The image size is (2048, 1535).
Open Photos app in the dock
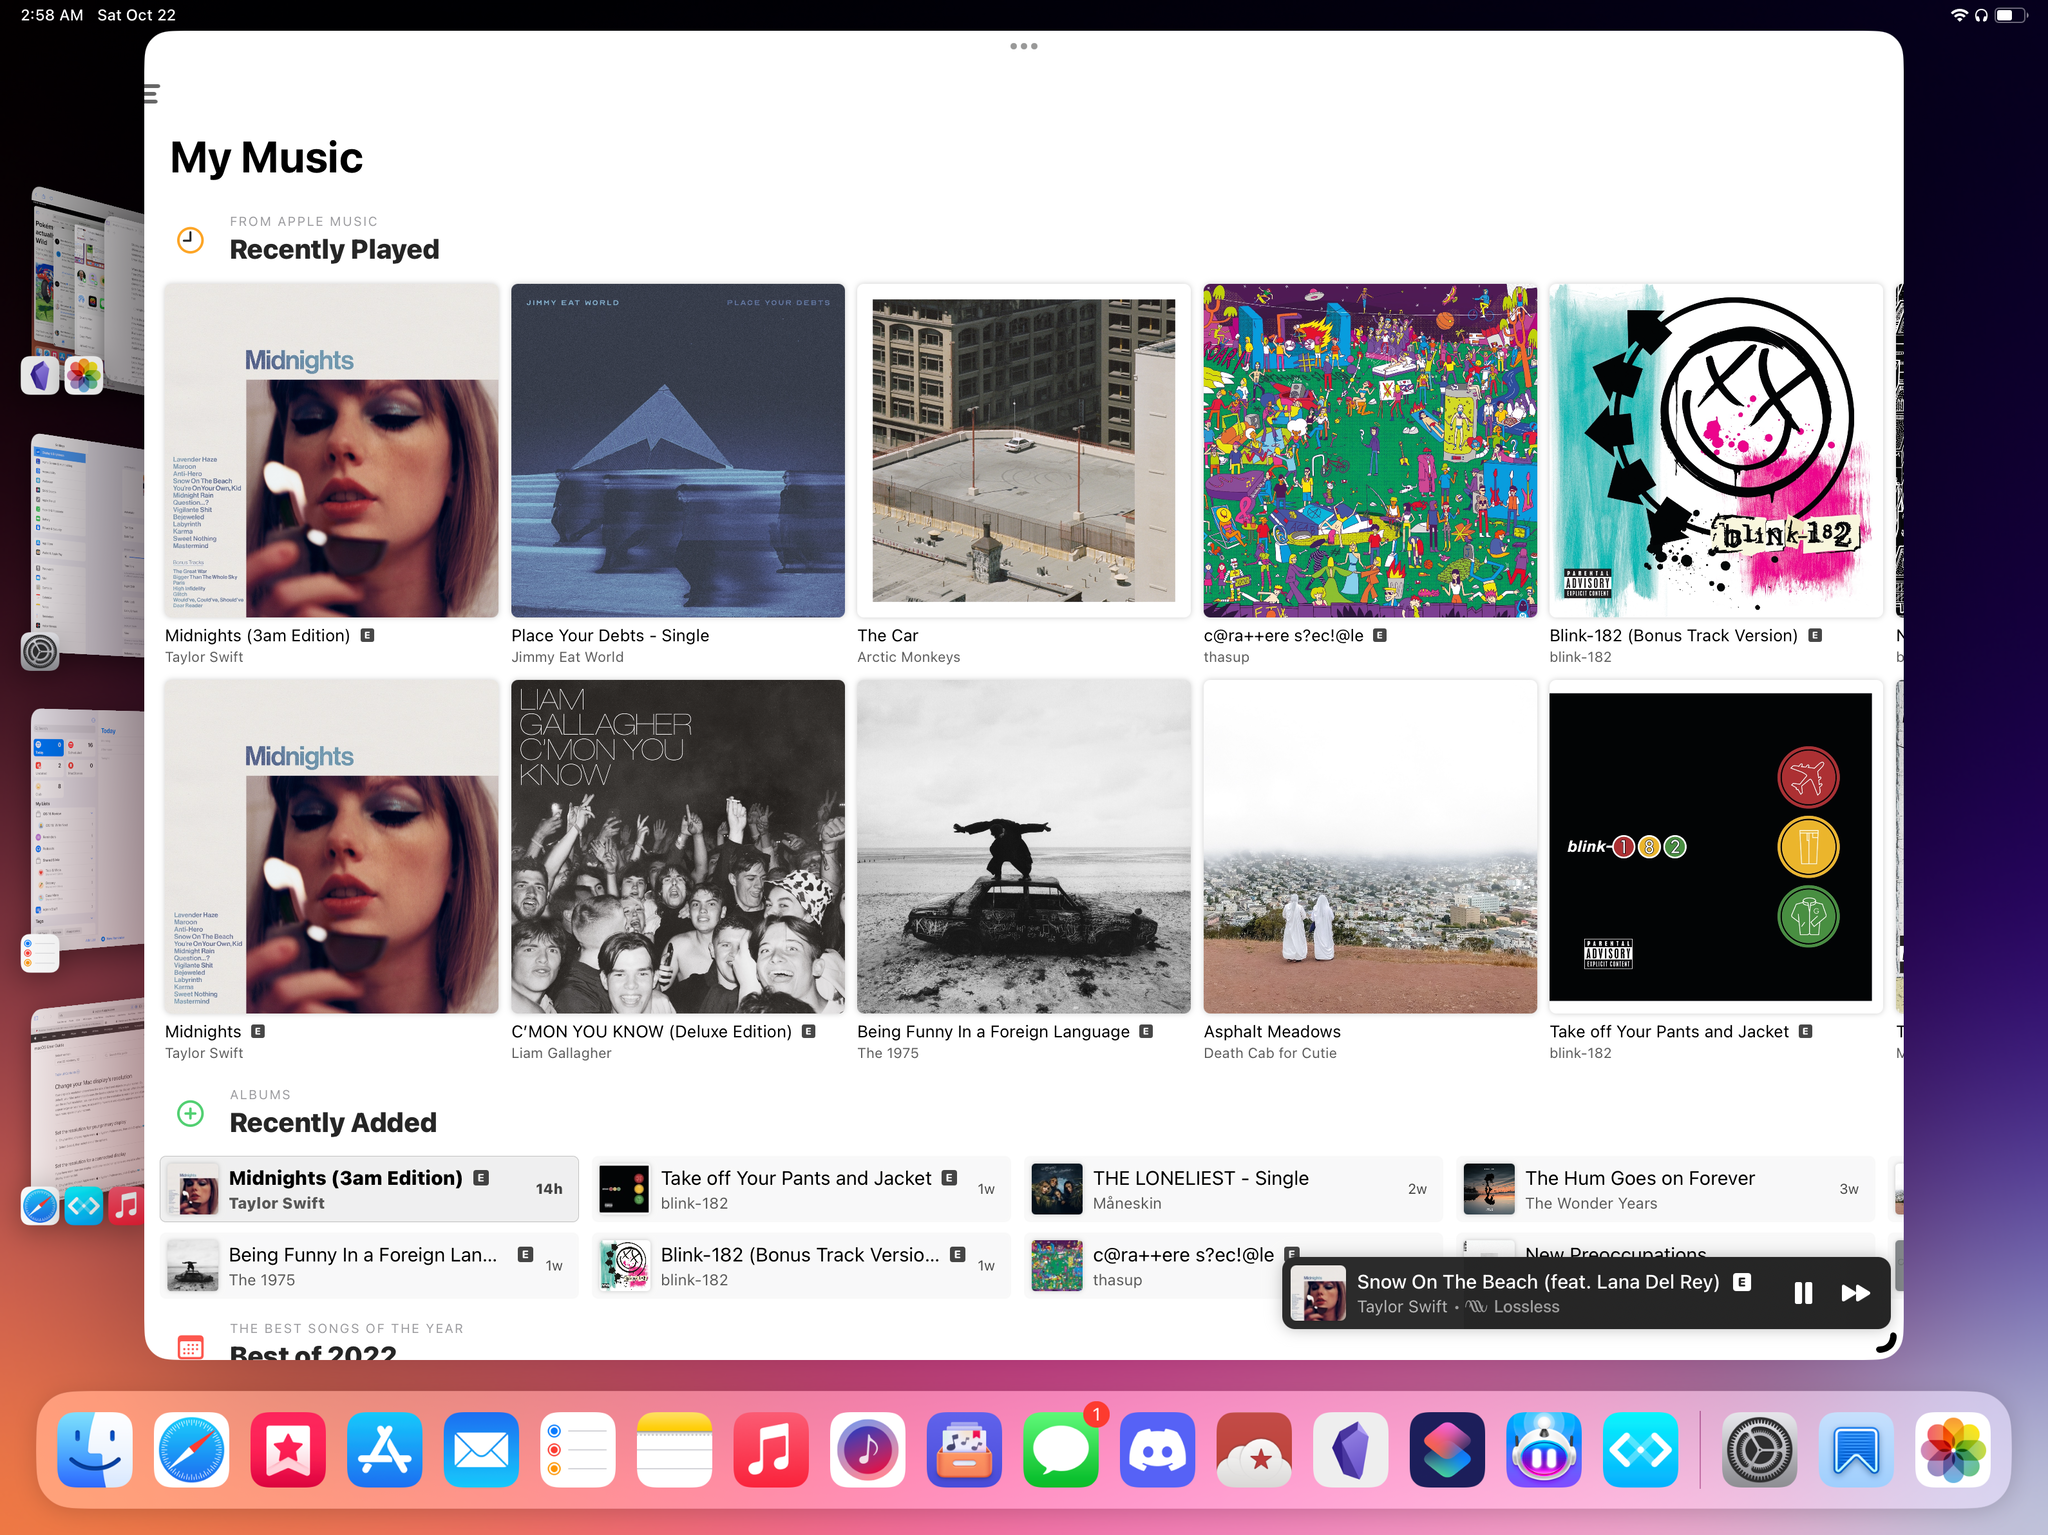[1953, 1450]
